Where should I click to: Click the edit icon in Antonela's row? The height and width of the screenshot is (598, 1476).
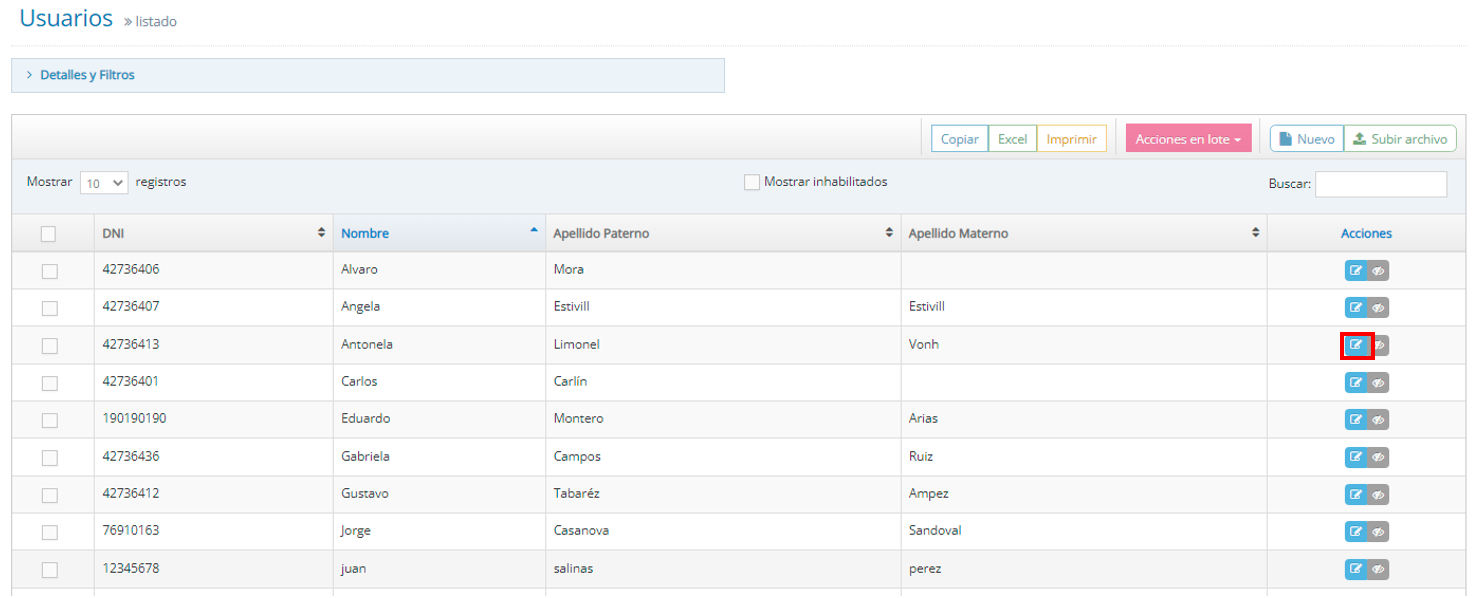tap(1355, 345)
